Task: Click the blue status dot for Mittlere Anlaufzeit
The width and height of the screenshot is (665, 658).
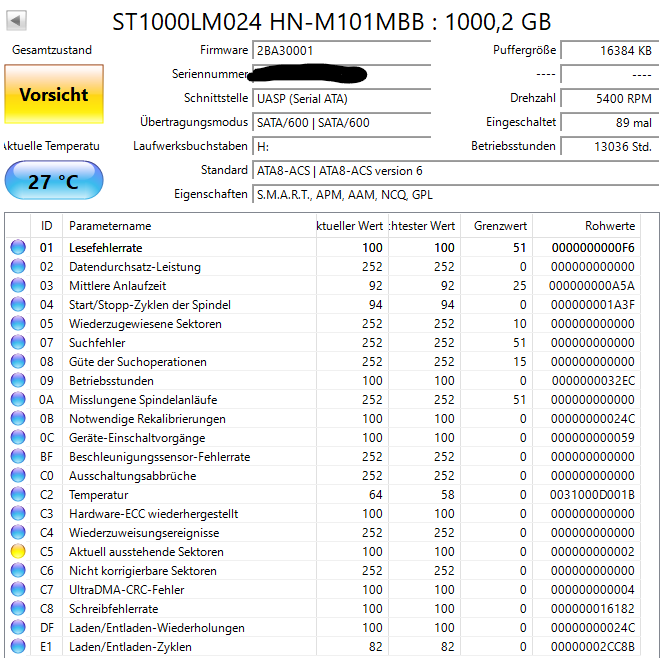Action: 18,286
